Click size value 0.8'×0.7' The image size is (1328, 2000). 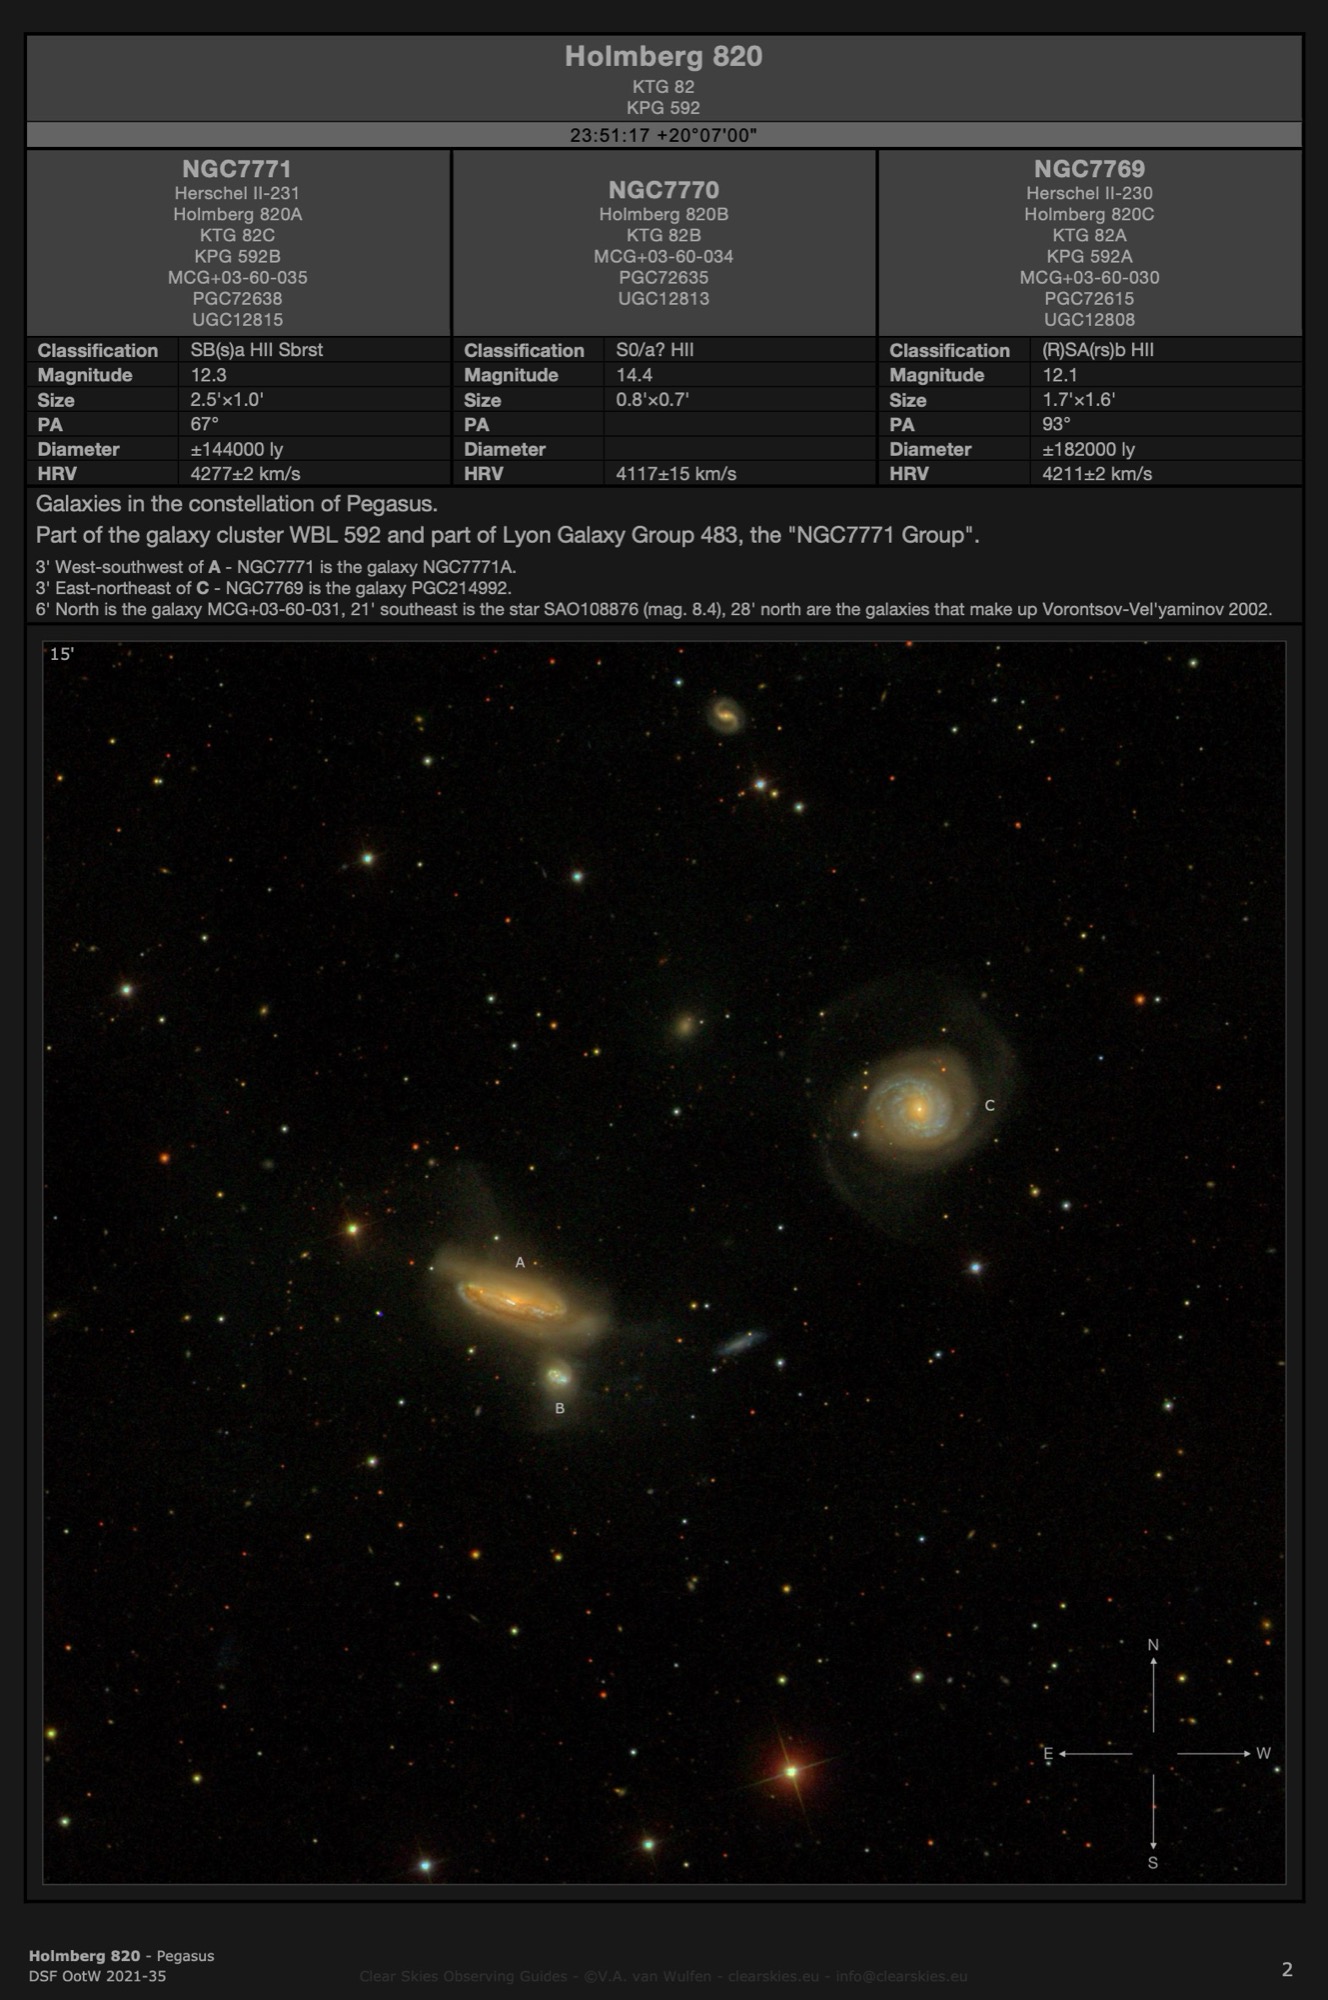point(652,399)
